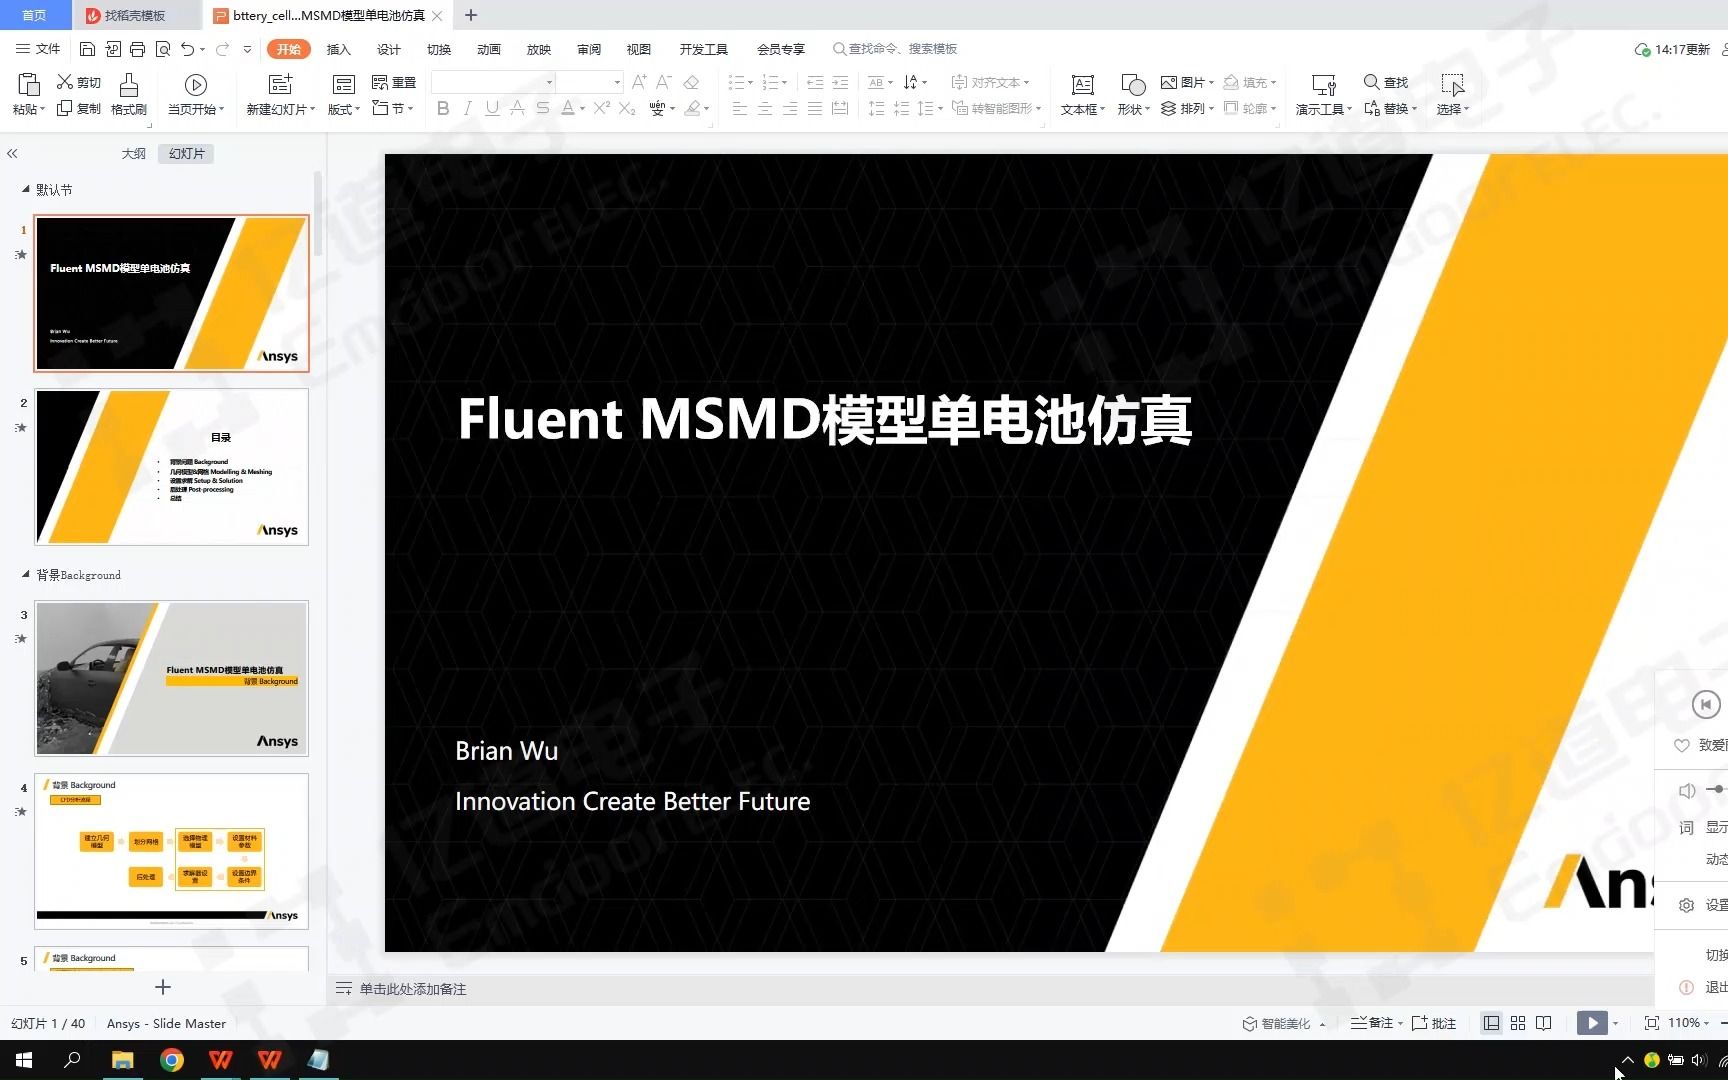Switch to the 动画 ribbon tab

tap(488, 48)
